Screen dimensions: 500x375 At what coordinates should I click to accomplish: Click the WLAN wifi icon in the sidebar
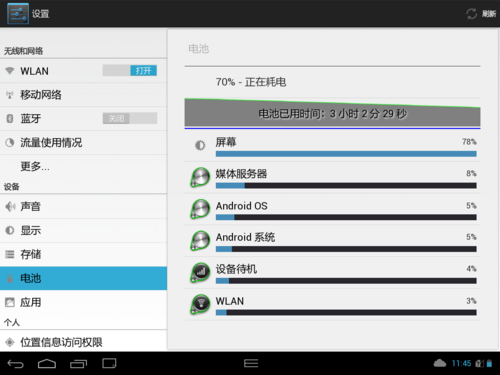10,71
